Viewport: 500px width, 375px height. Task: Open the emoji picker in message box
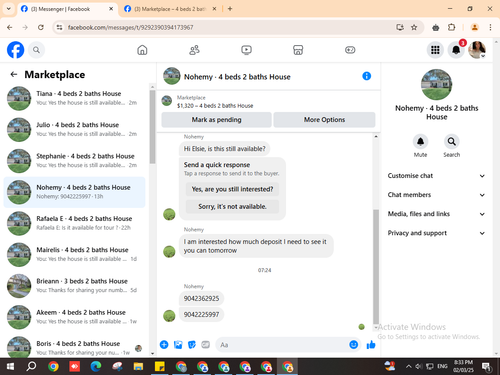click(354, 344)
